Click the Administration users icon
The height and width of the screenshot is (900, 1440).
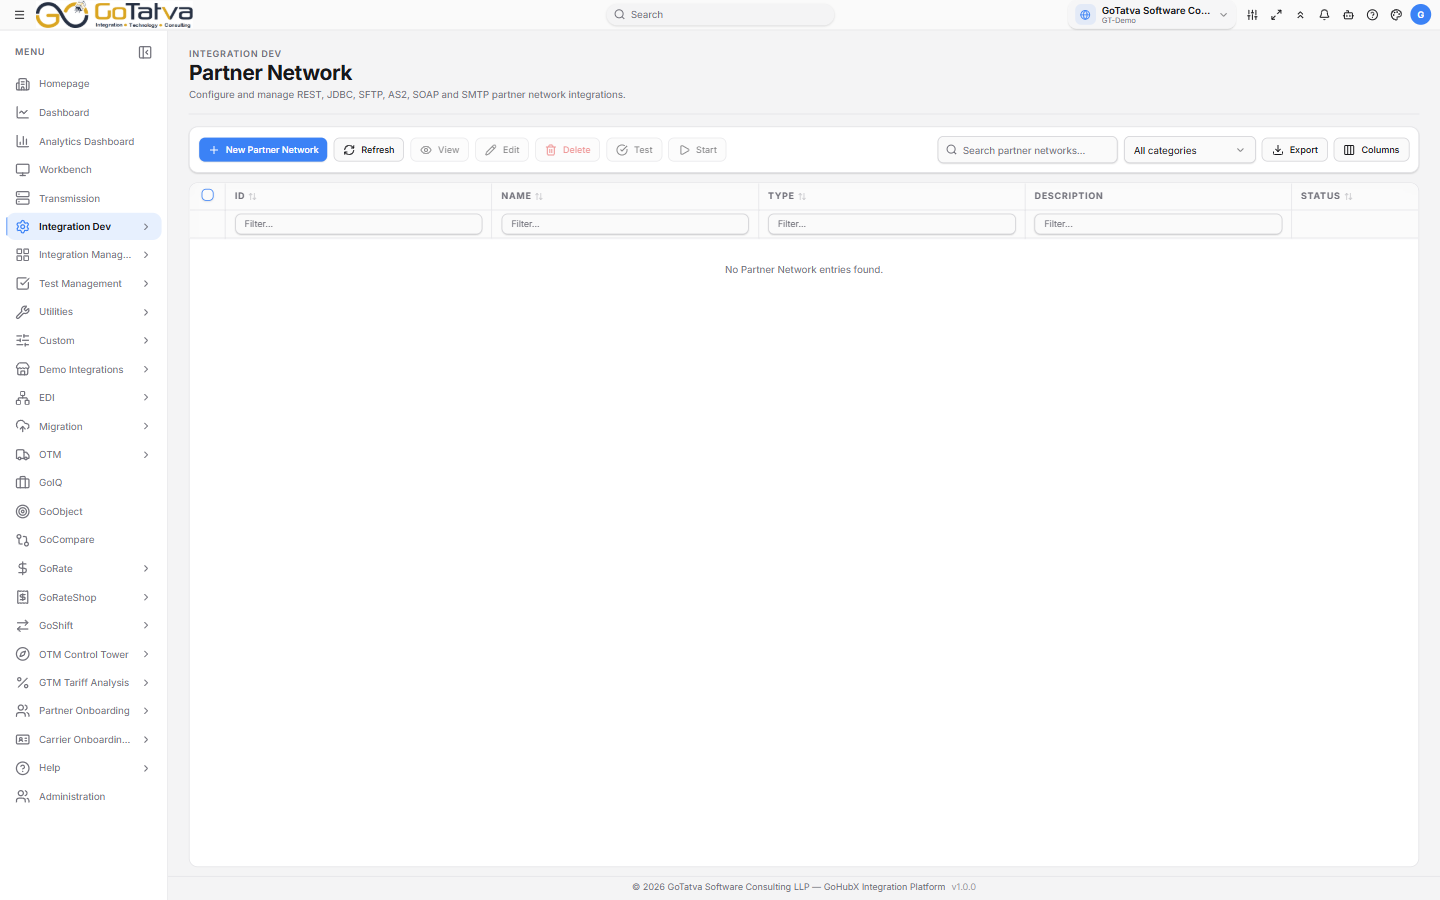pyautogui.click(x=23, y=797)
